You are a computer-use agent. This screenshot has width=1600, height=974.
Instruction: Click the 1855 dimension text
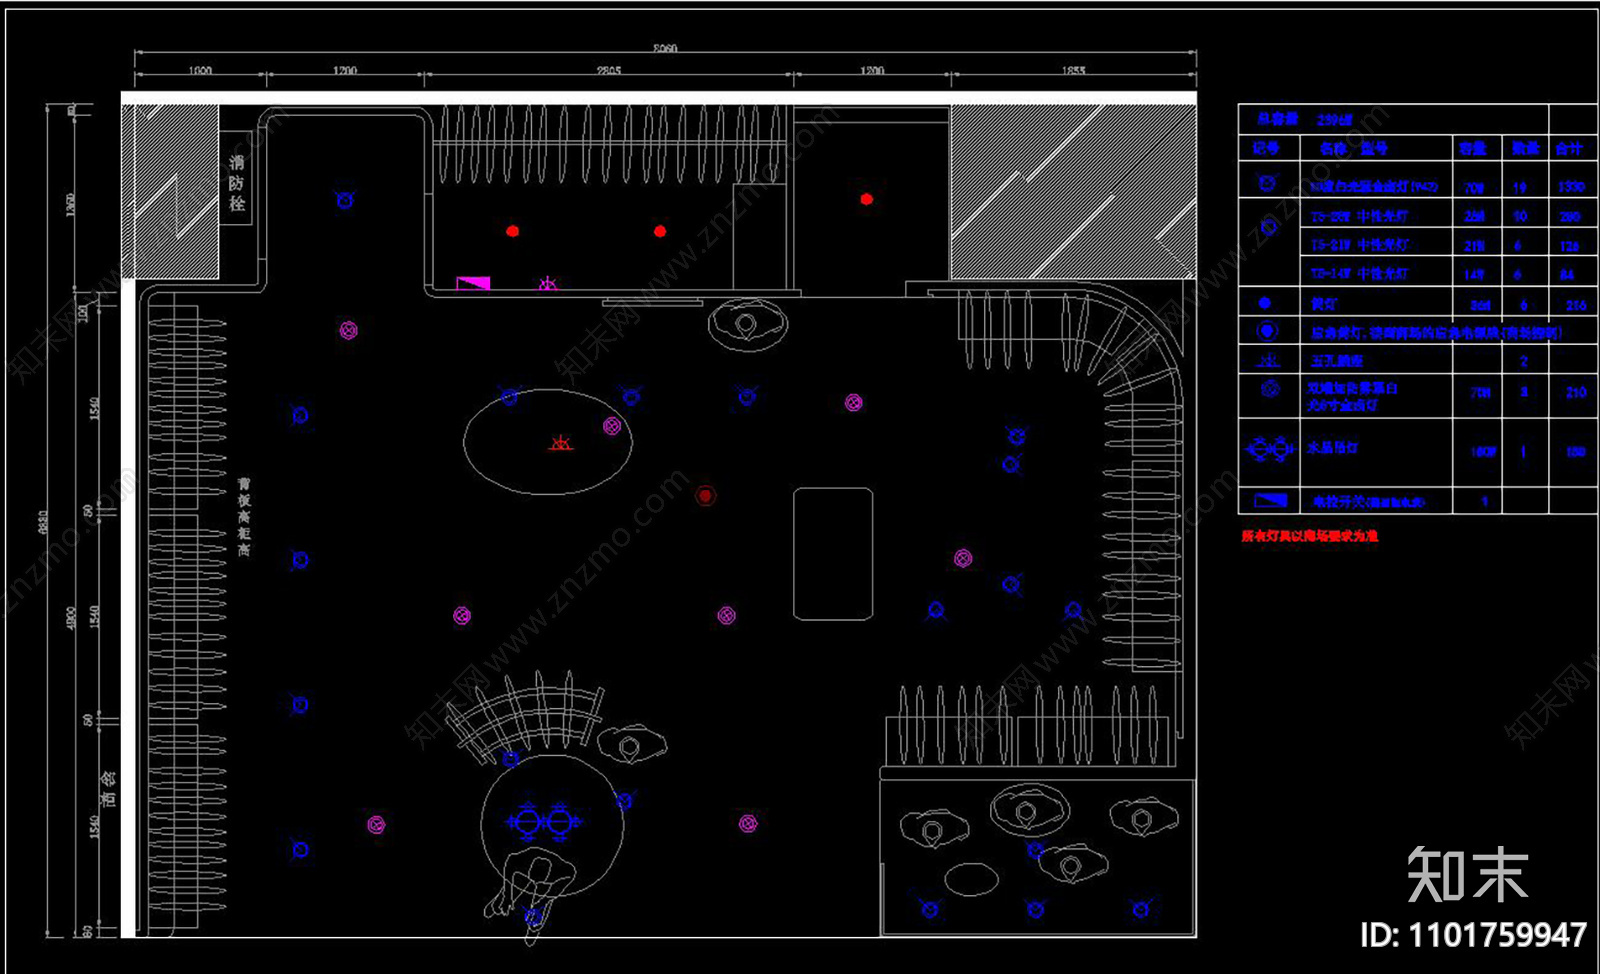pos(1073,71)
